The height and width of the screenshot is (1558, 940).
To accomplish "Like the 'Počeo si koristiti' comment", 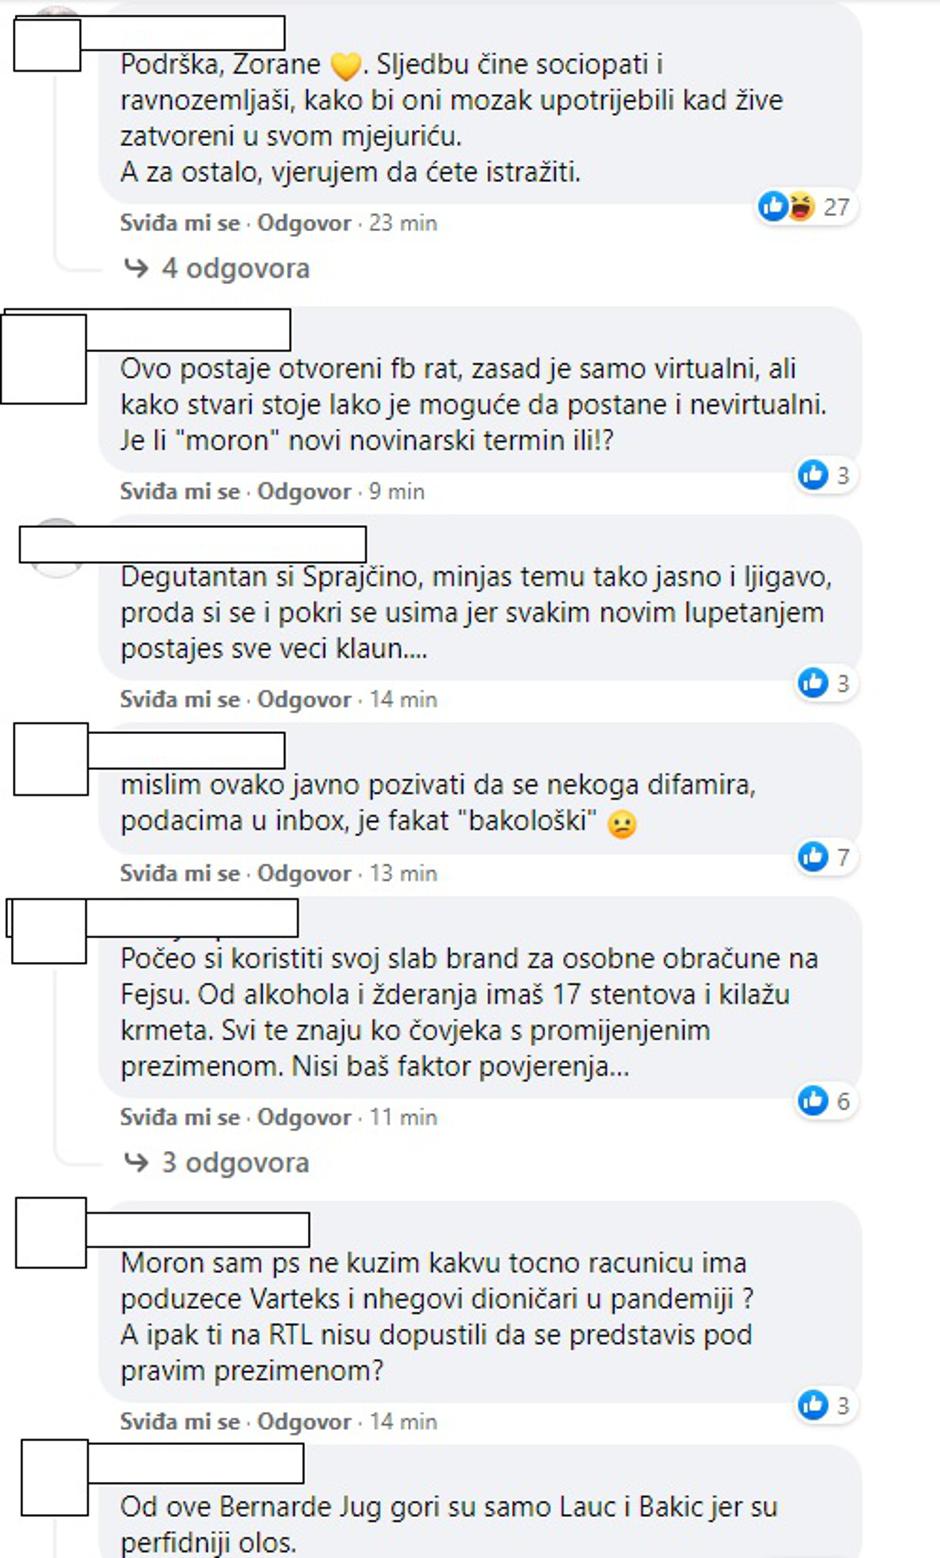I will click(180, 1117).
